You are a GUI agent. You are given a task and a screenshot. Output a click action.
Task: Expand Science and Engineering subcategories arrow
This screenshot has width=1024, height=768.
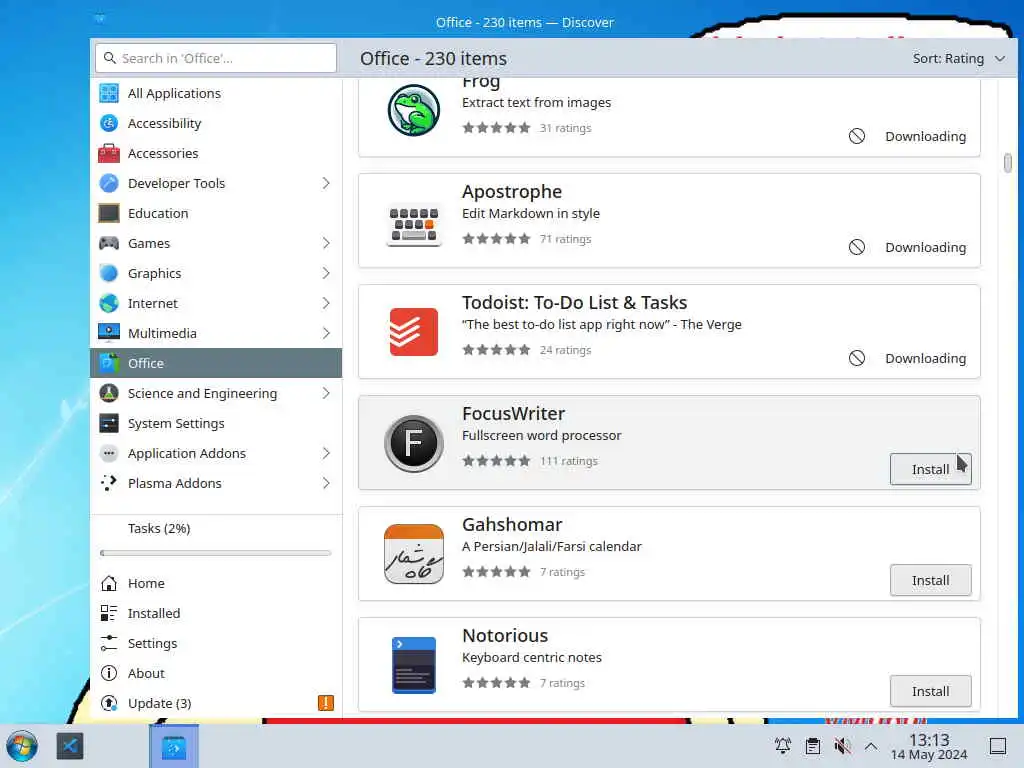click(x=326, y=393)
